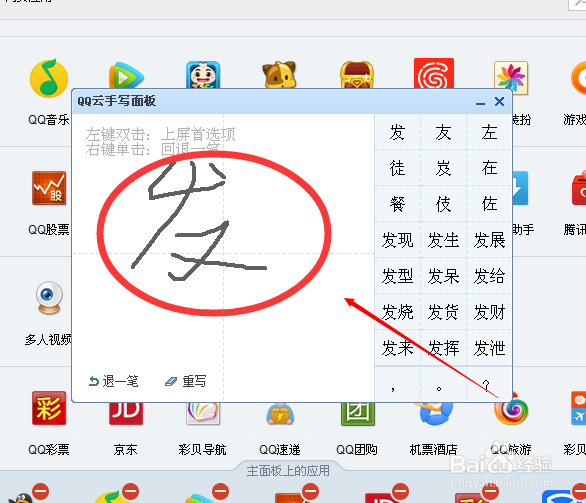The width and height of the screenshot is (586, 503).
Task: Select candidate character 伎
Action: (x=443, y=204)
